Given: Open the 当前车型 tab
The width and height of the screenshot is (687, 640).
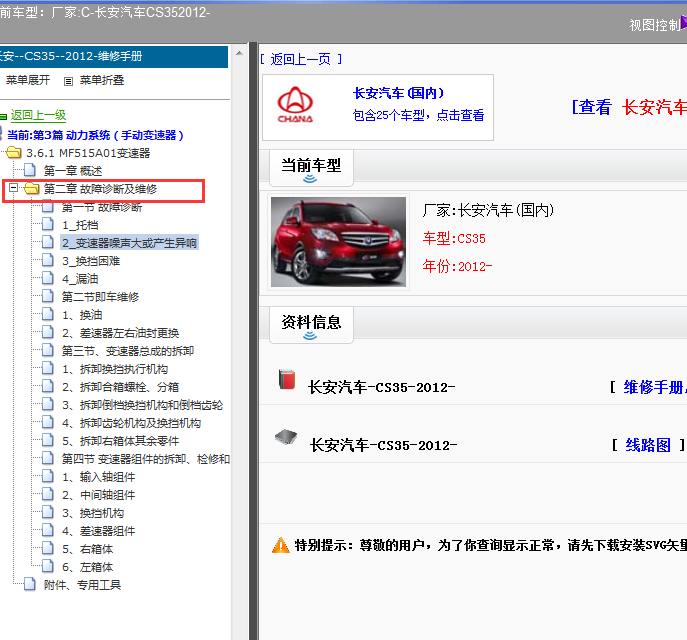Looking at the screenshot, I should click(311, 168).
